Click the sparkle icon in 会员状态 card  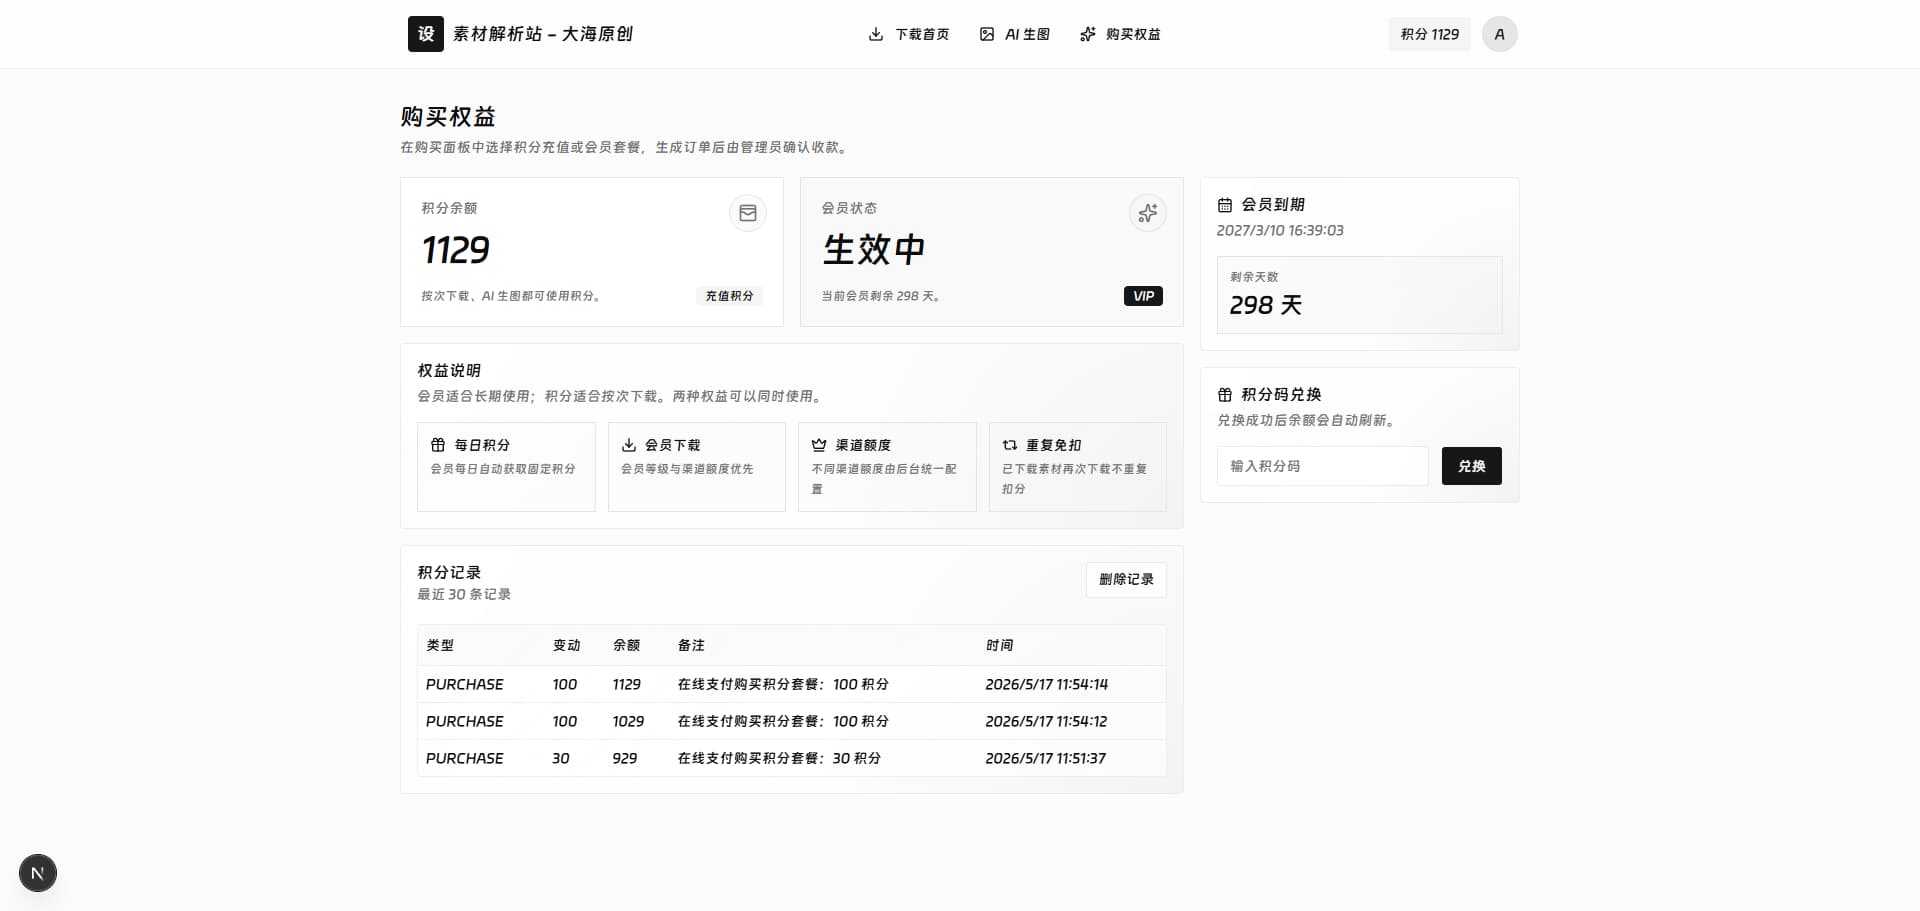1148,213
